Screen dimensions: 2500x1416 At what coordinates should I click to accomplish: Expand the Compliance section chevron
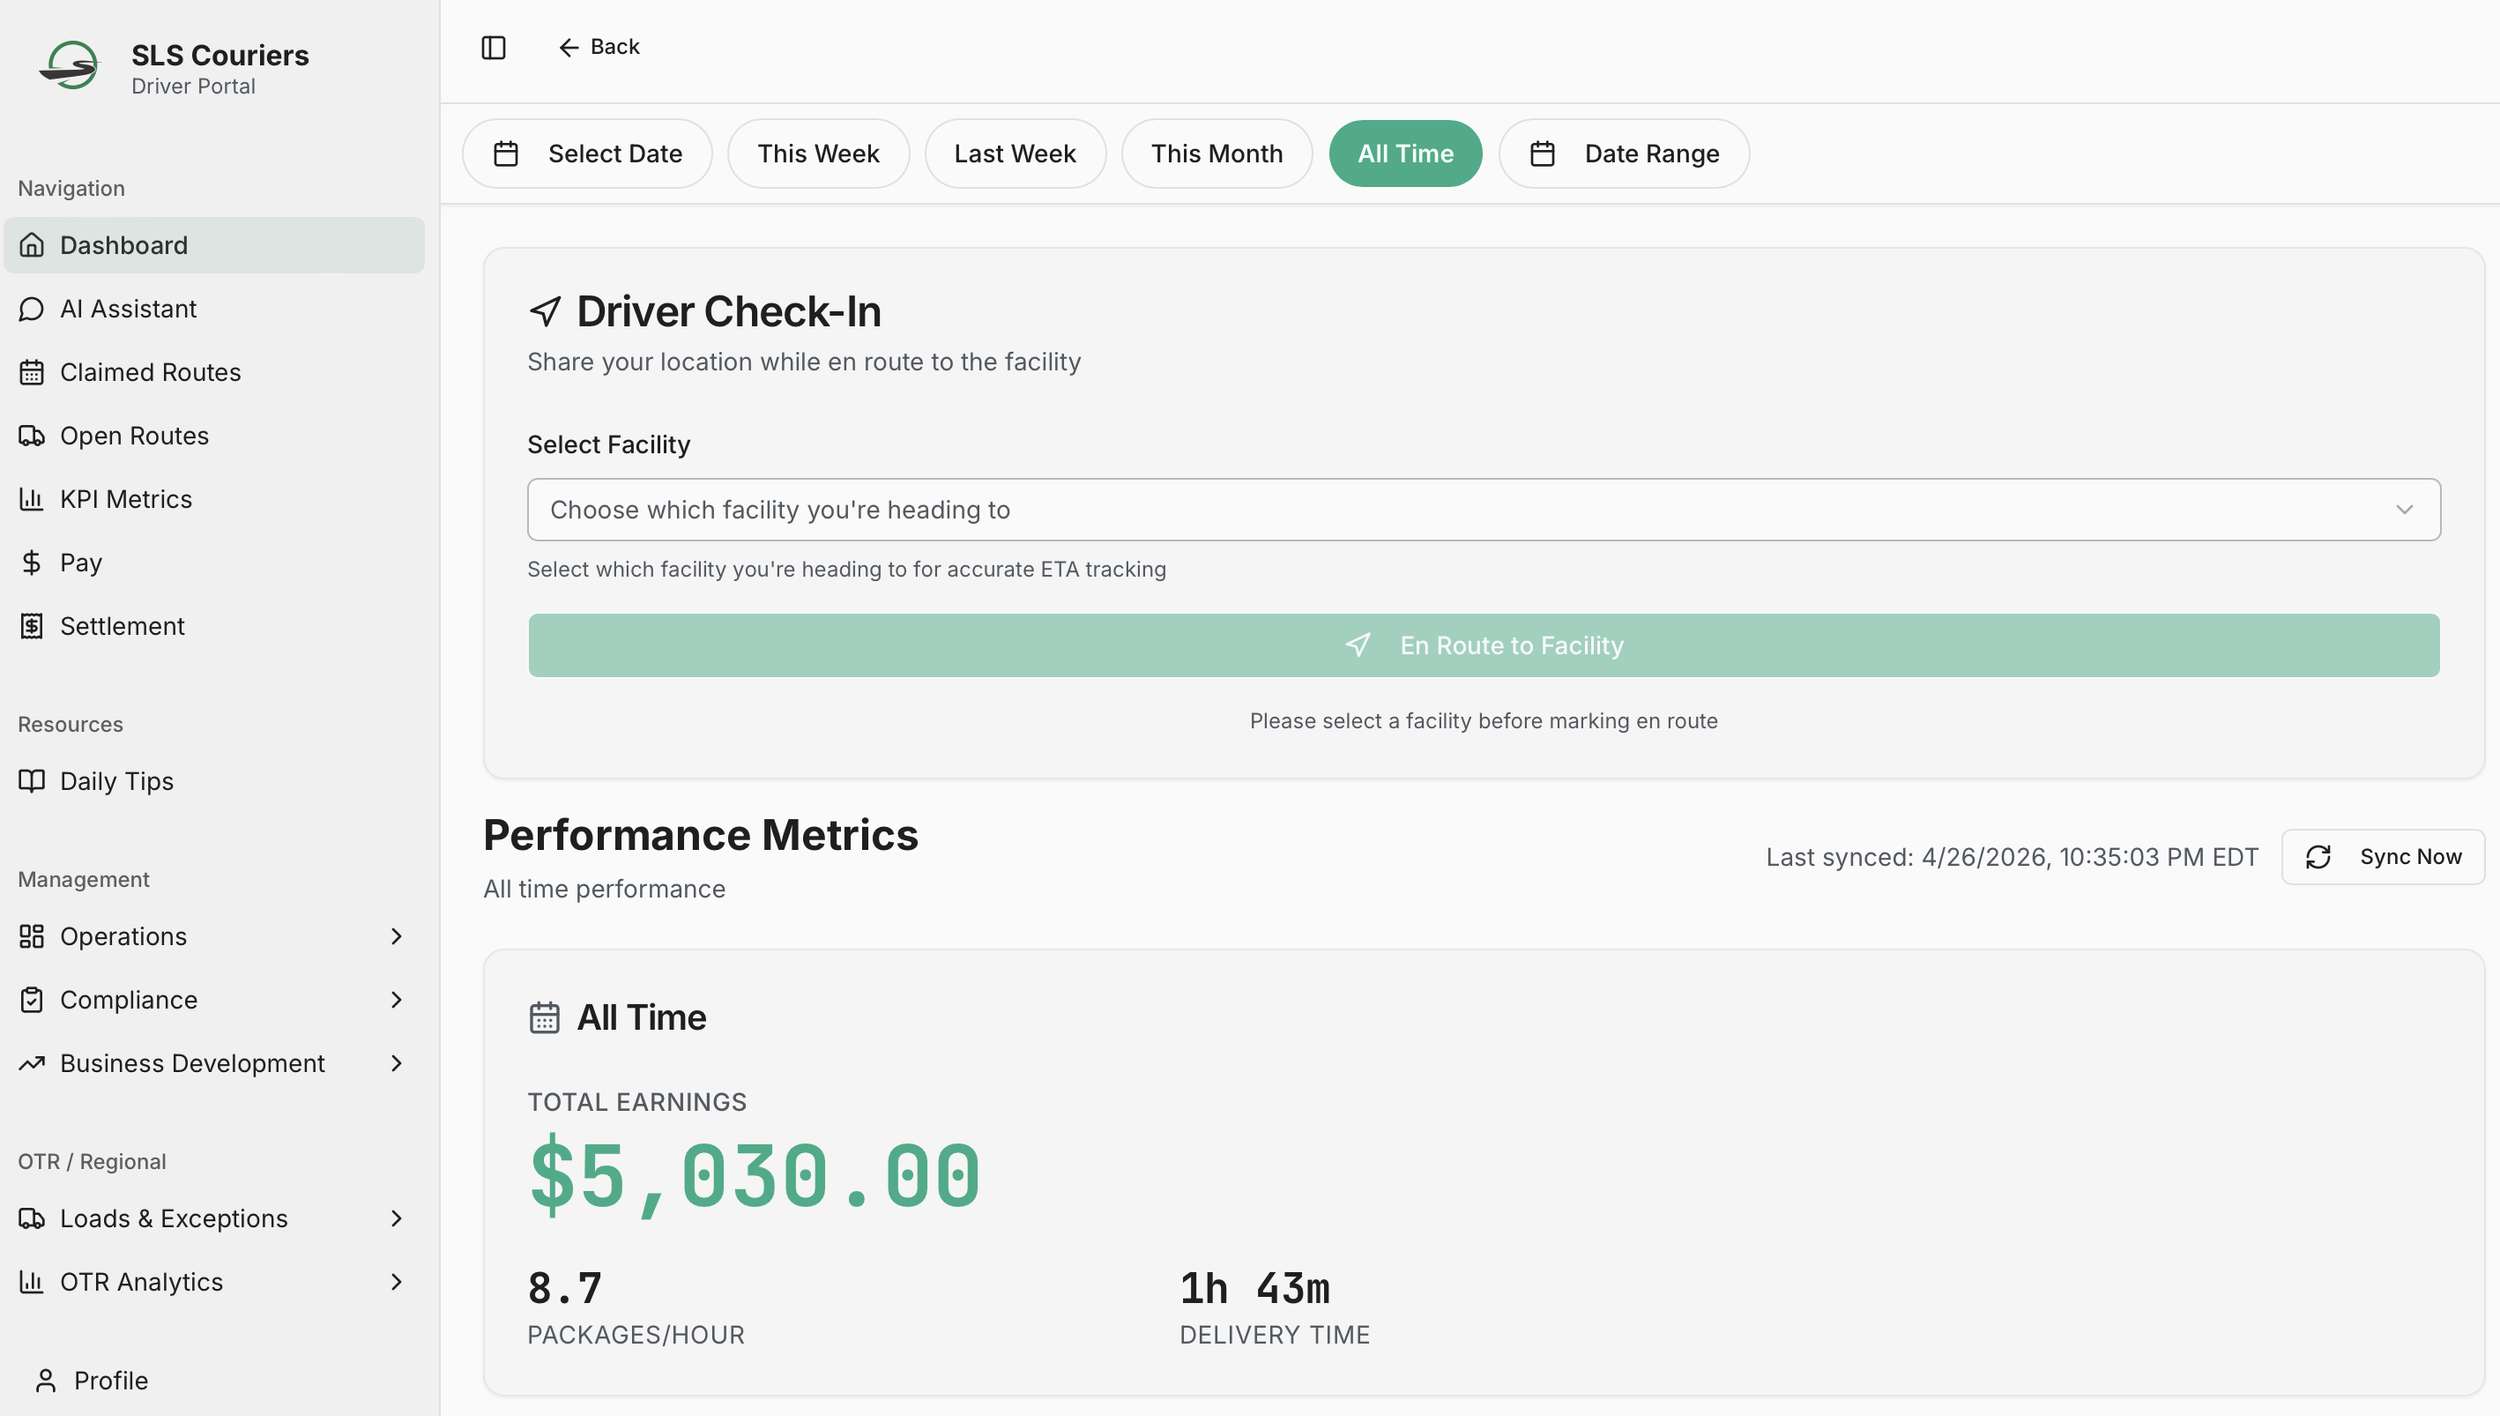(396, 1000)
